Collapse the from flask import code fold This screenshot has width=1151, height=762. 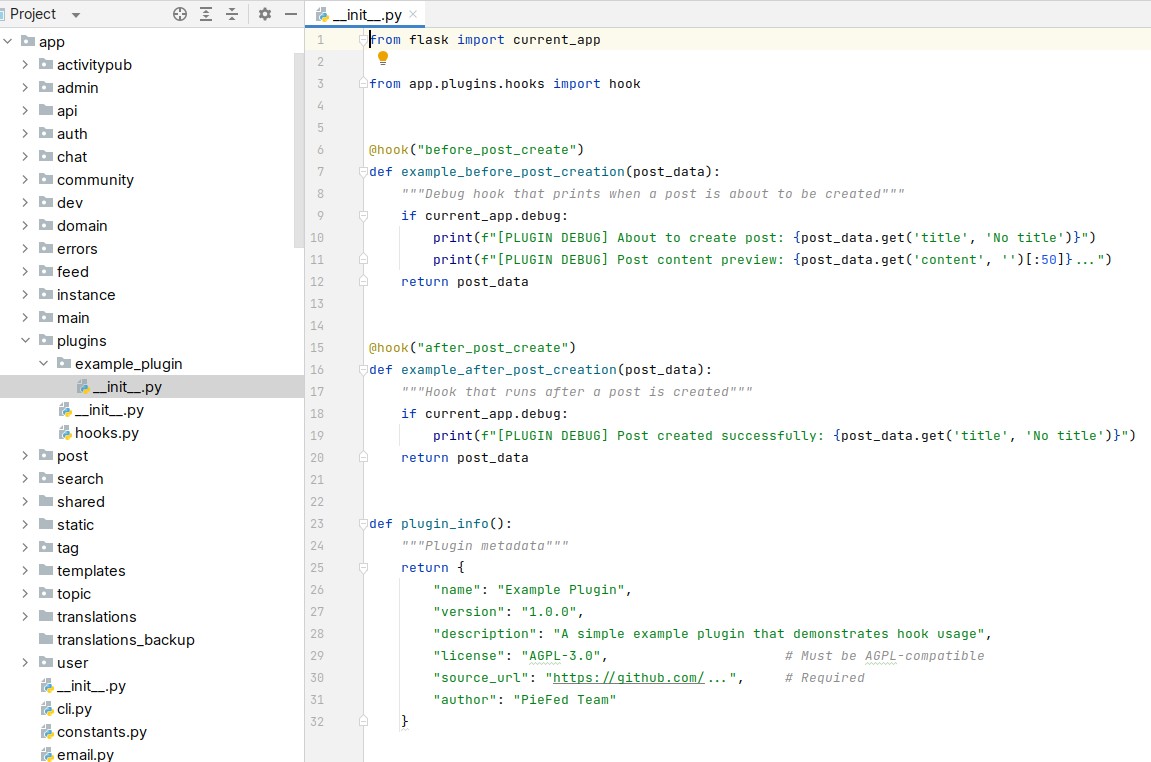coord(362,39)
